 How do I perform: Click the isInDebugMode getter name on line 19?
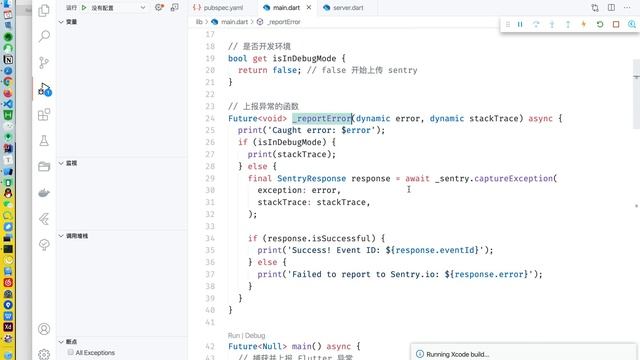[x=304, y=58]
